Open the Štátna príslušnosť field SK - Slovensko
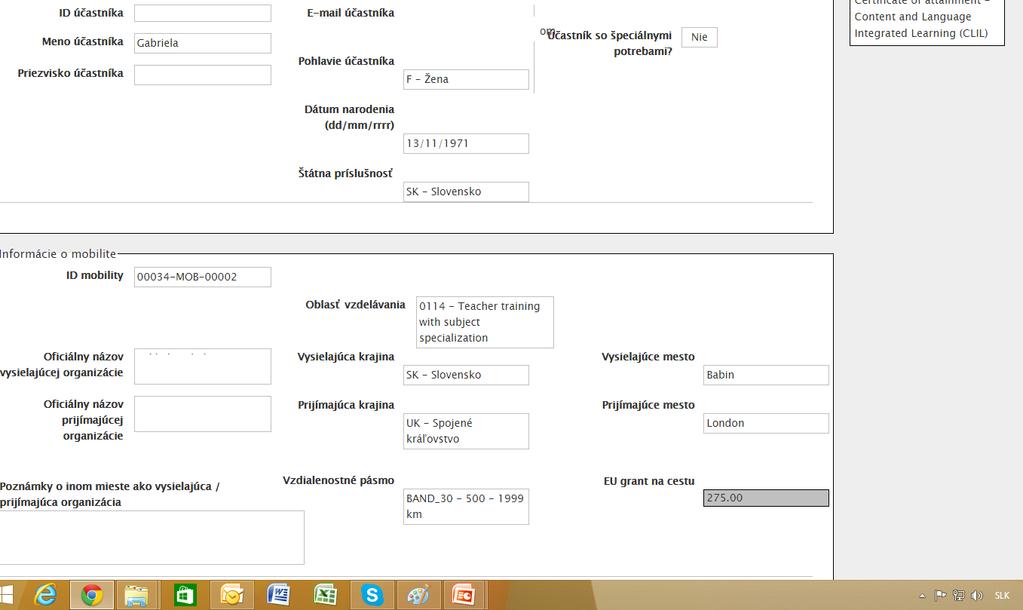The image size is (1023, 610). point(466,192)
